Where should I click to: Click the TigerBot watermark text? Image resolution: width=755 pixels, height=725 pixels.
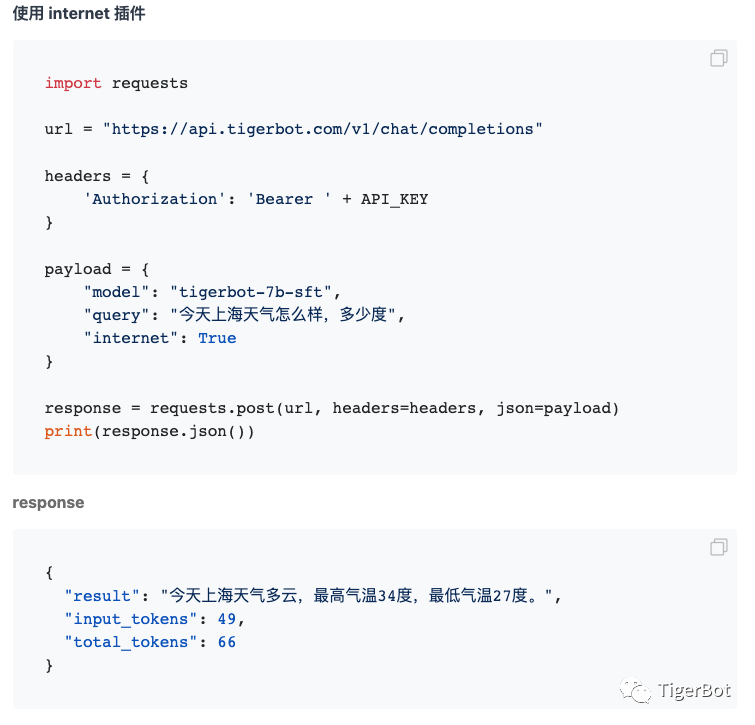tap(694, 691)
